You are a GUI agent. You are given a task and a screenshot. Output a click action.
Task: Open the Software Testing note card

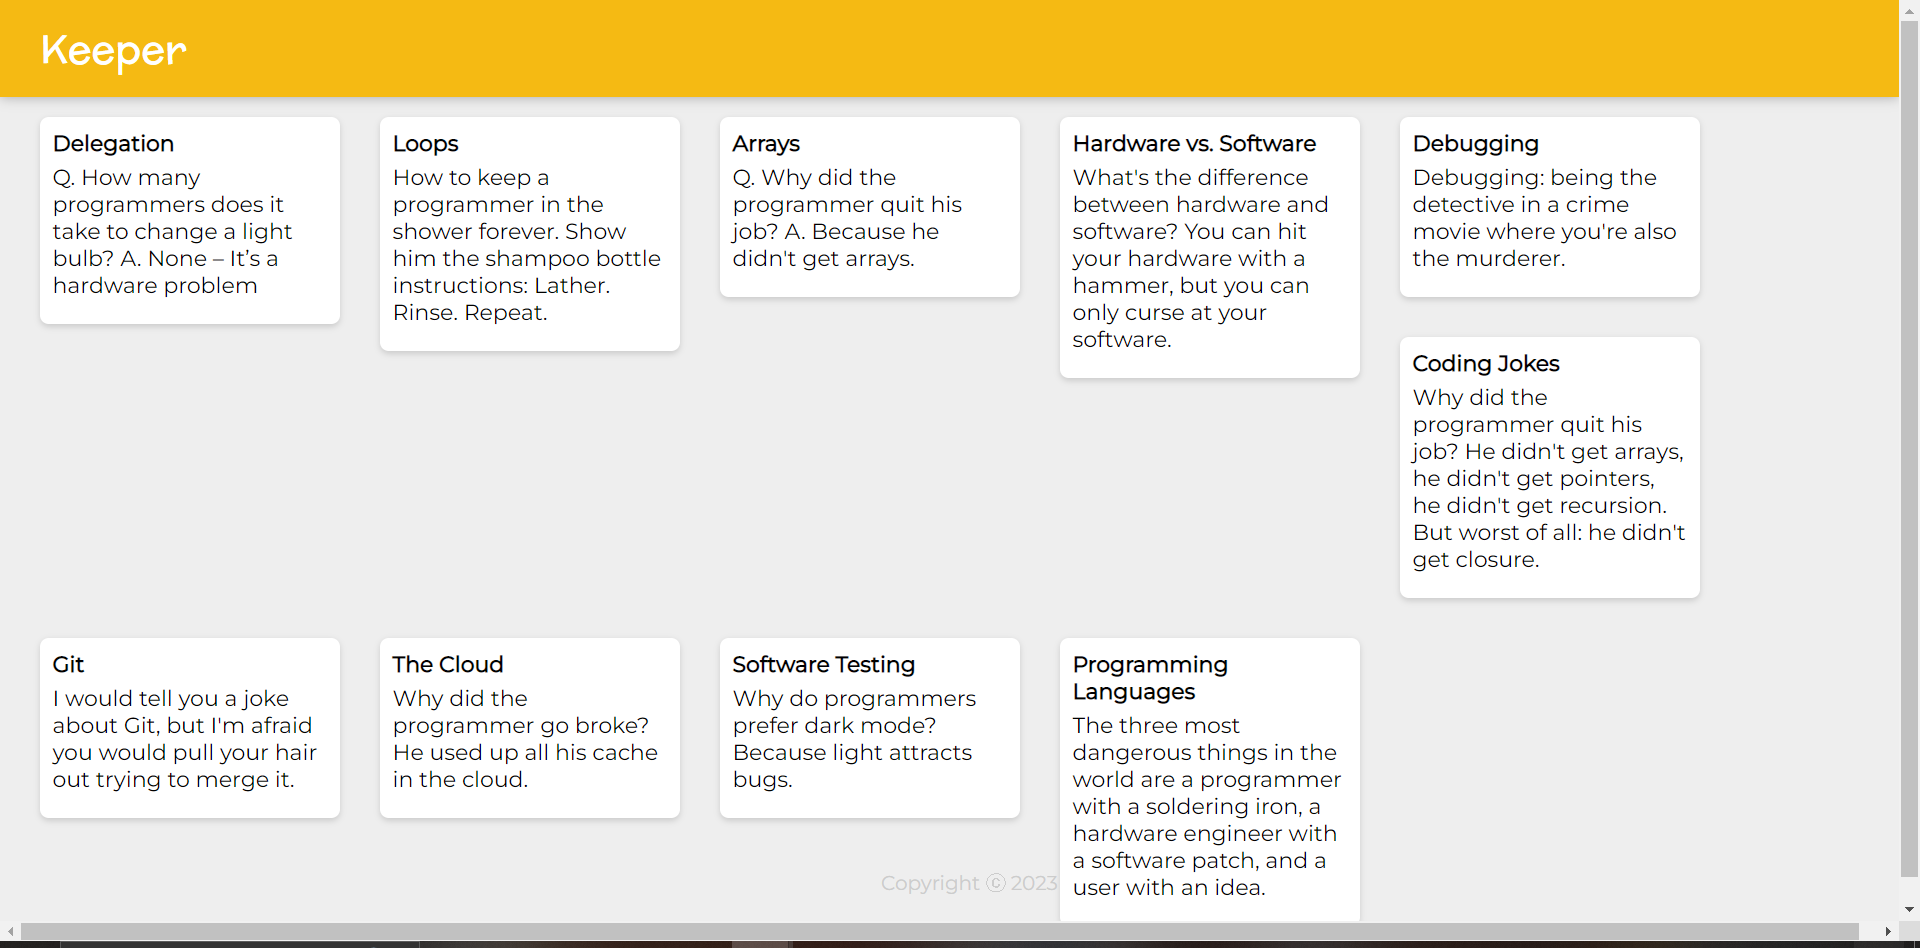pos(870,728)
